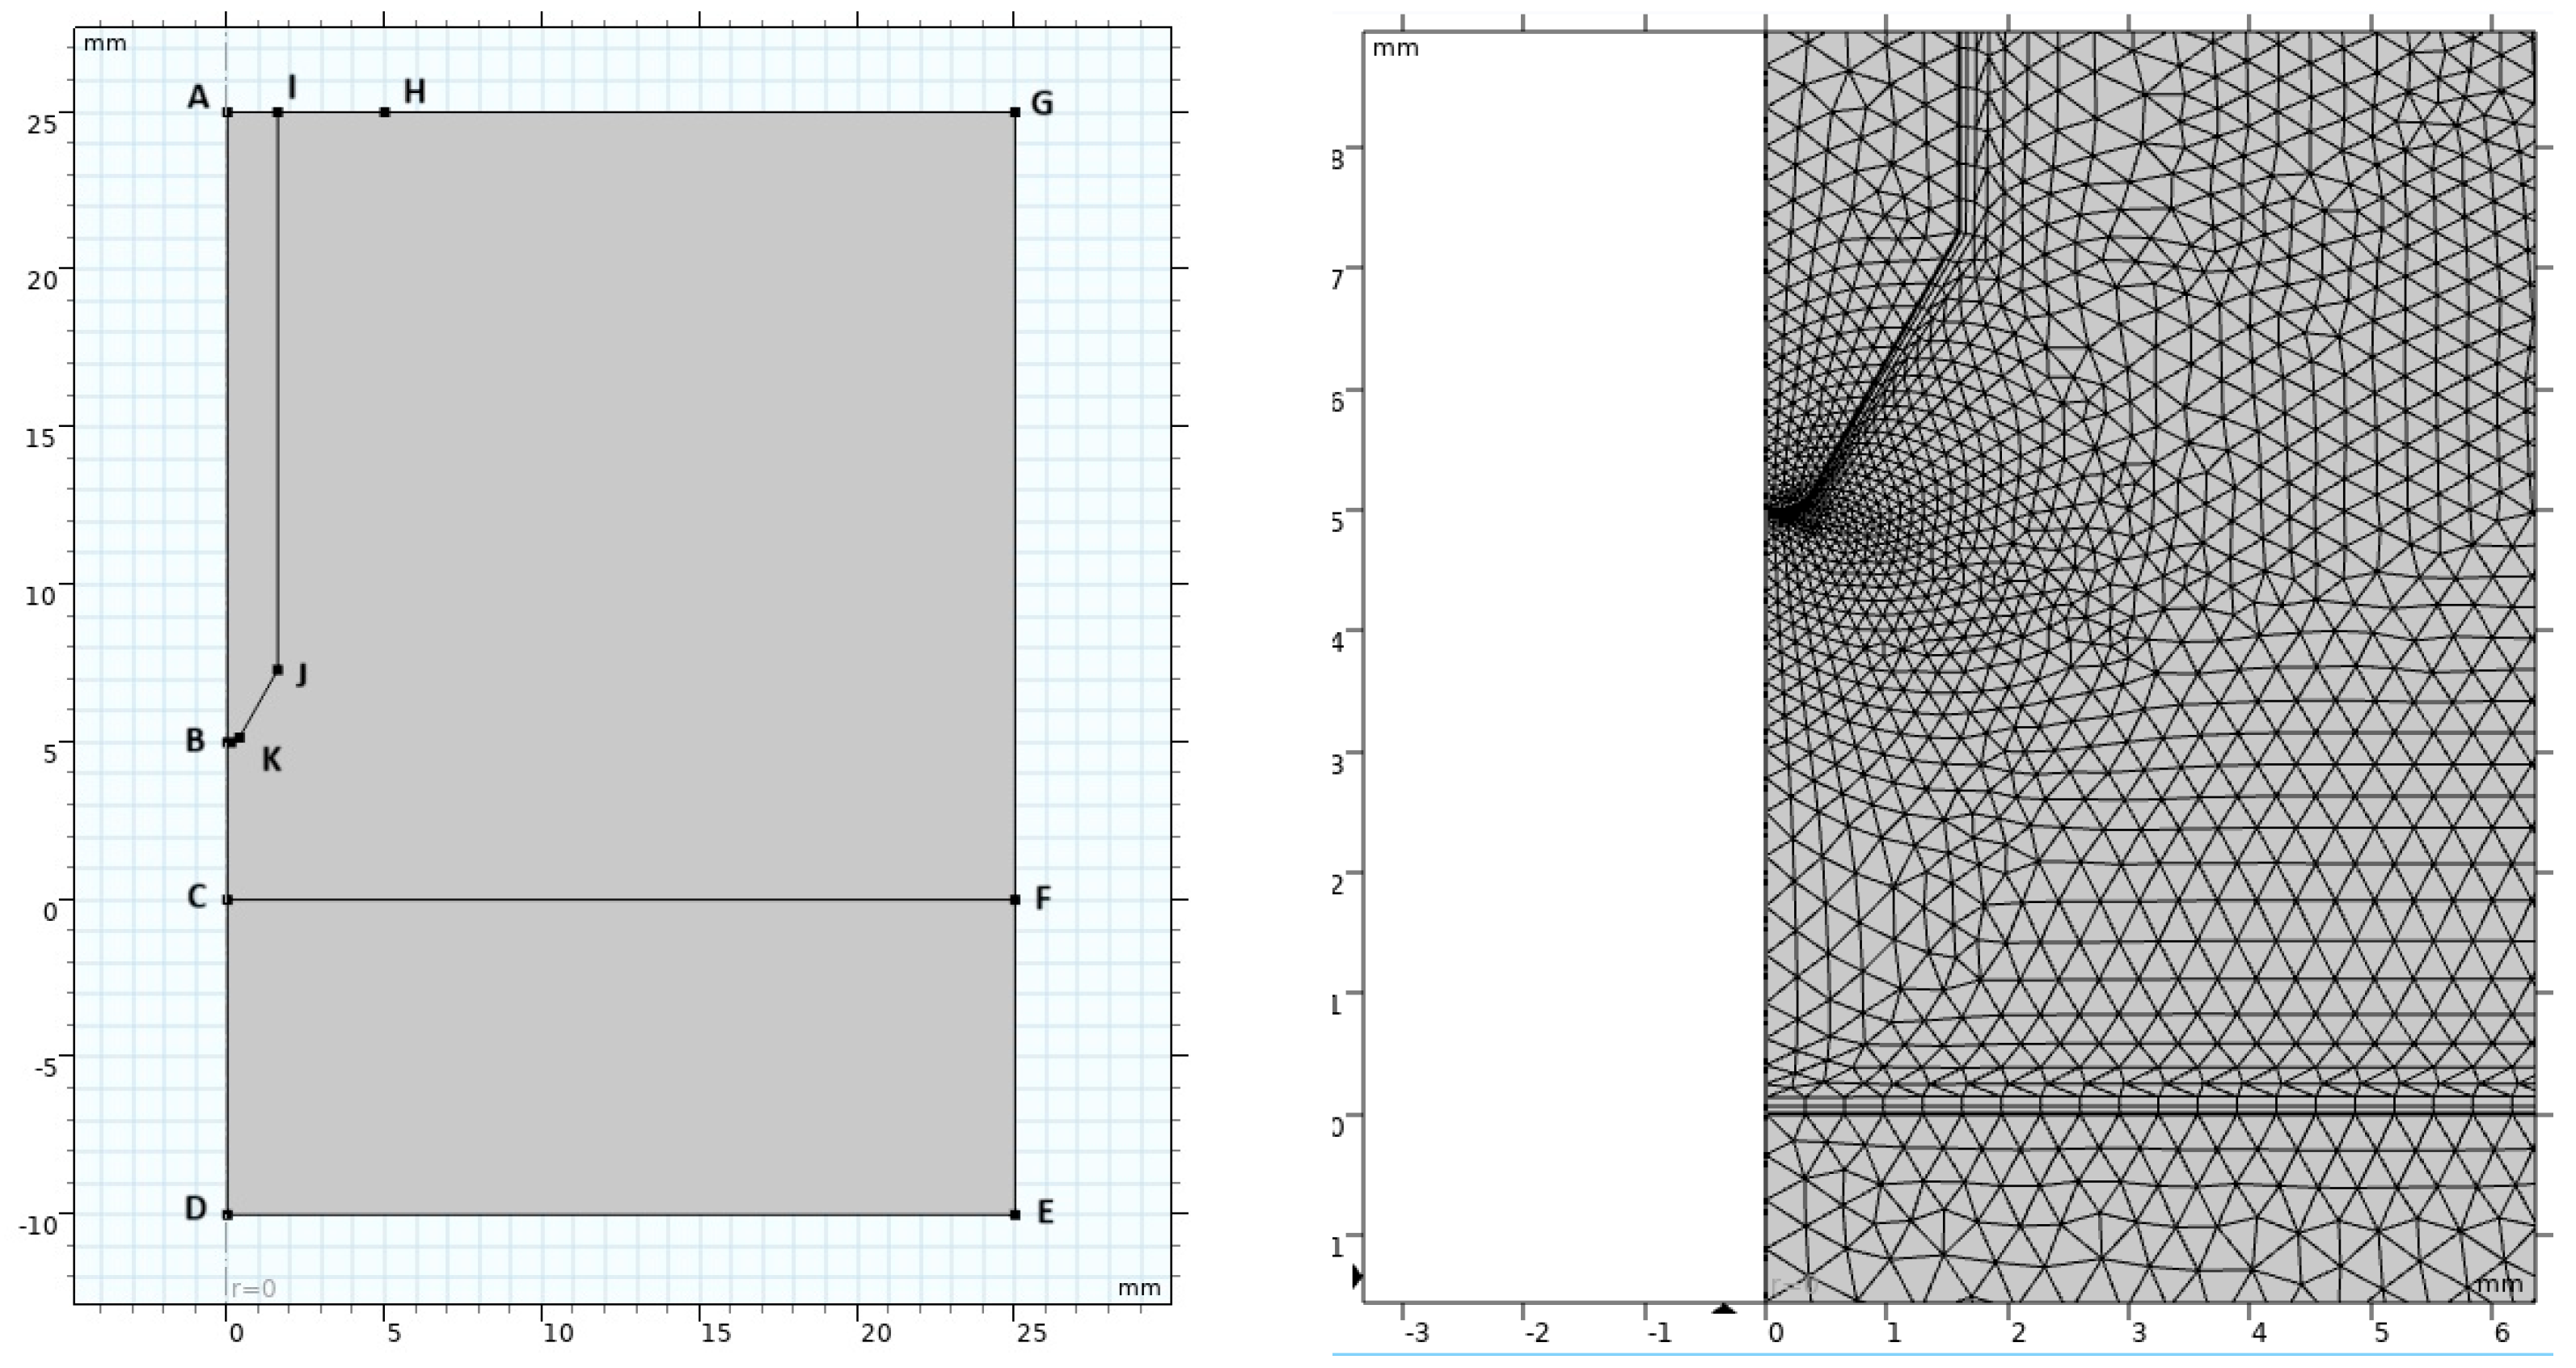Click black arrow marker on mesh plot's left edge

pos(1356,1277)
